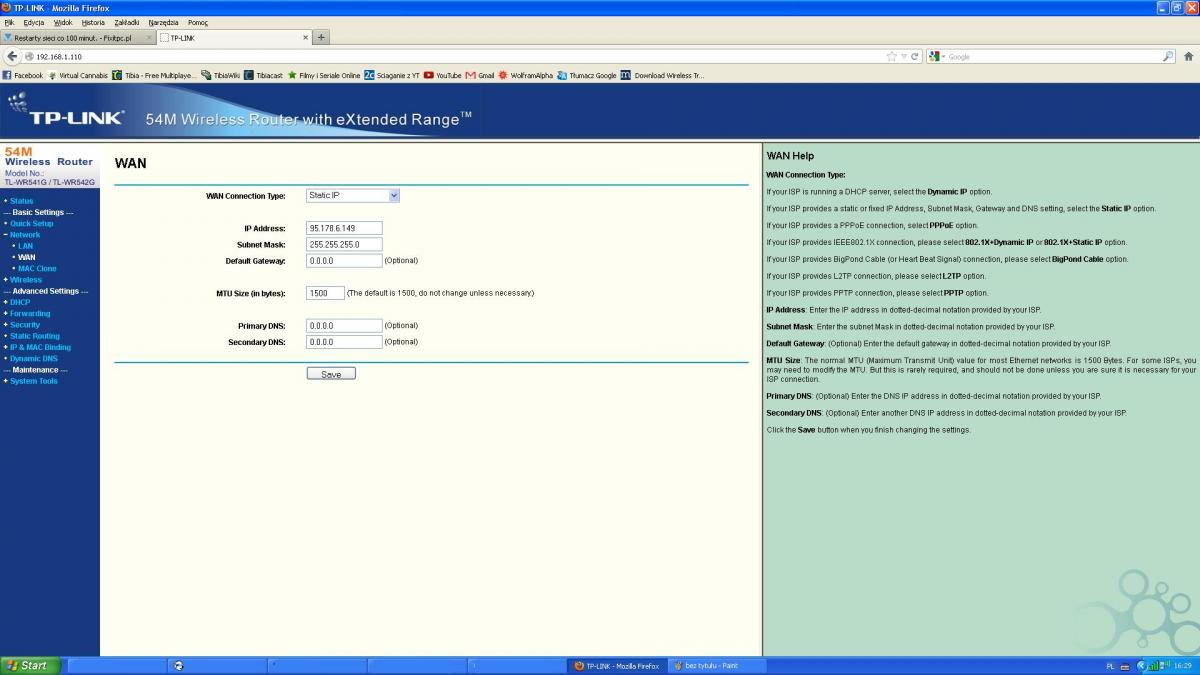Viewport: 1200px width, 675px height.
Task: Open Wireless section in sidebar
Action: coord(26,280)
